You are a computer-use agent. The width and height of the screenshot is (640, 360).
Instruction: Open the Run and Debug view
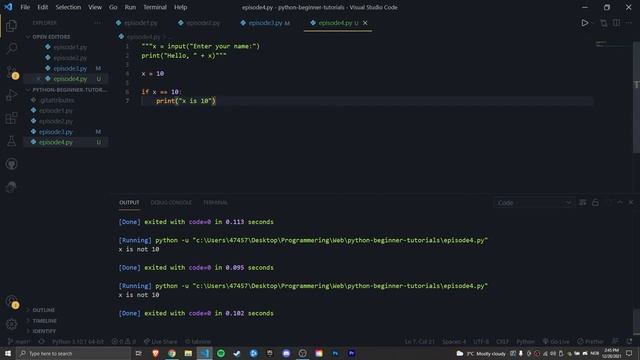click(11, 95)
